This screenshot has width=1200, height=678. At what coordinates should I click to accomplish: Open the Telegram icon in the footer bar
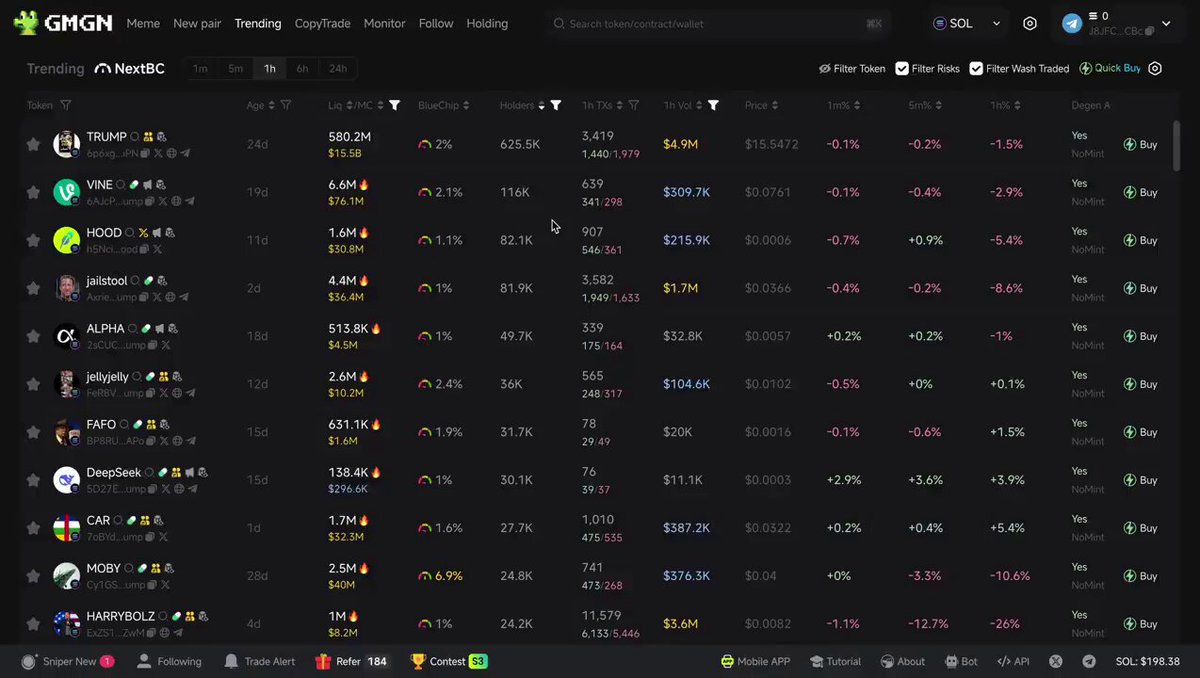coord(1089,661)
